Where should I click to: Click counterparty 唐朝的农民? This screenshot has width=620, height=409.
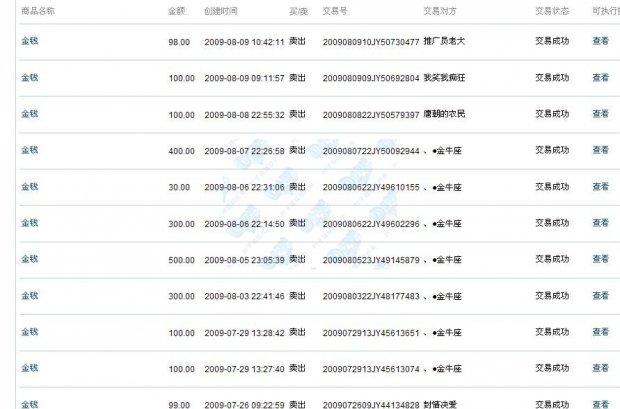click(445, 114)
